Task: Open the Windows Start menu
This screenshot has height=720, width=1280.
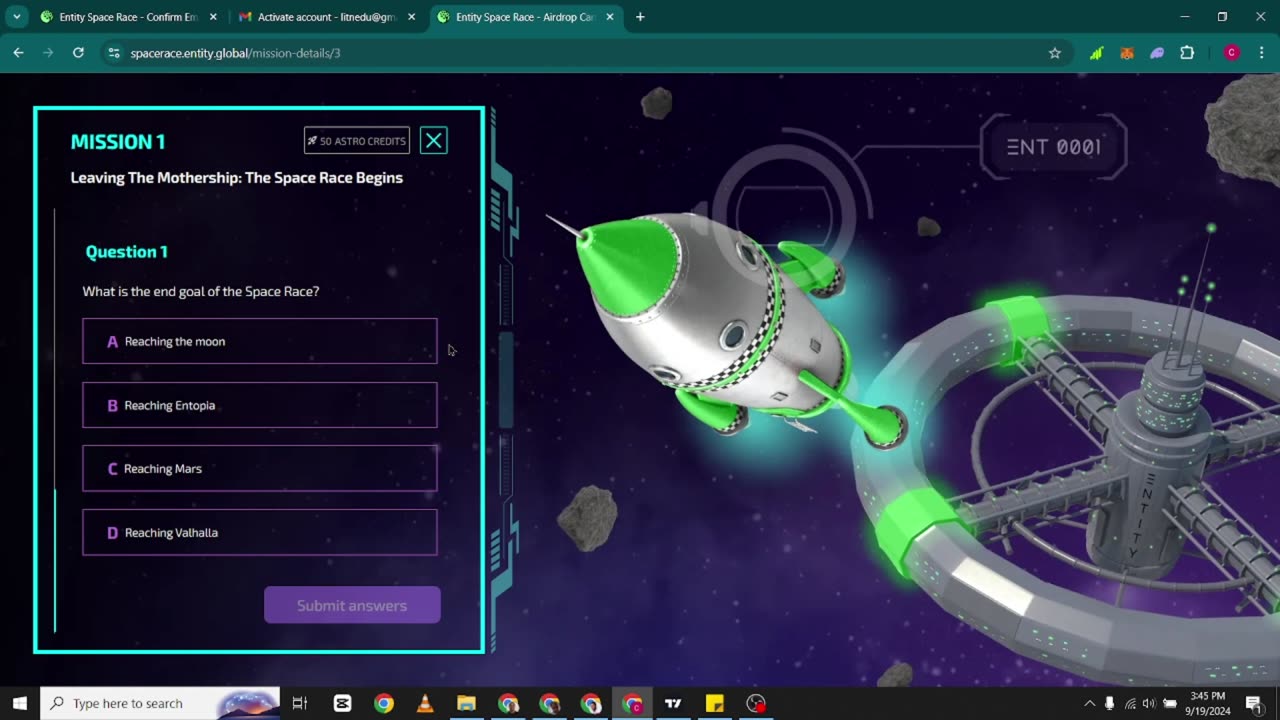Action: tap(19, 703)
